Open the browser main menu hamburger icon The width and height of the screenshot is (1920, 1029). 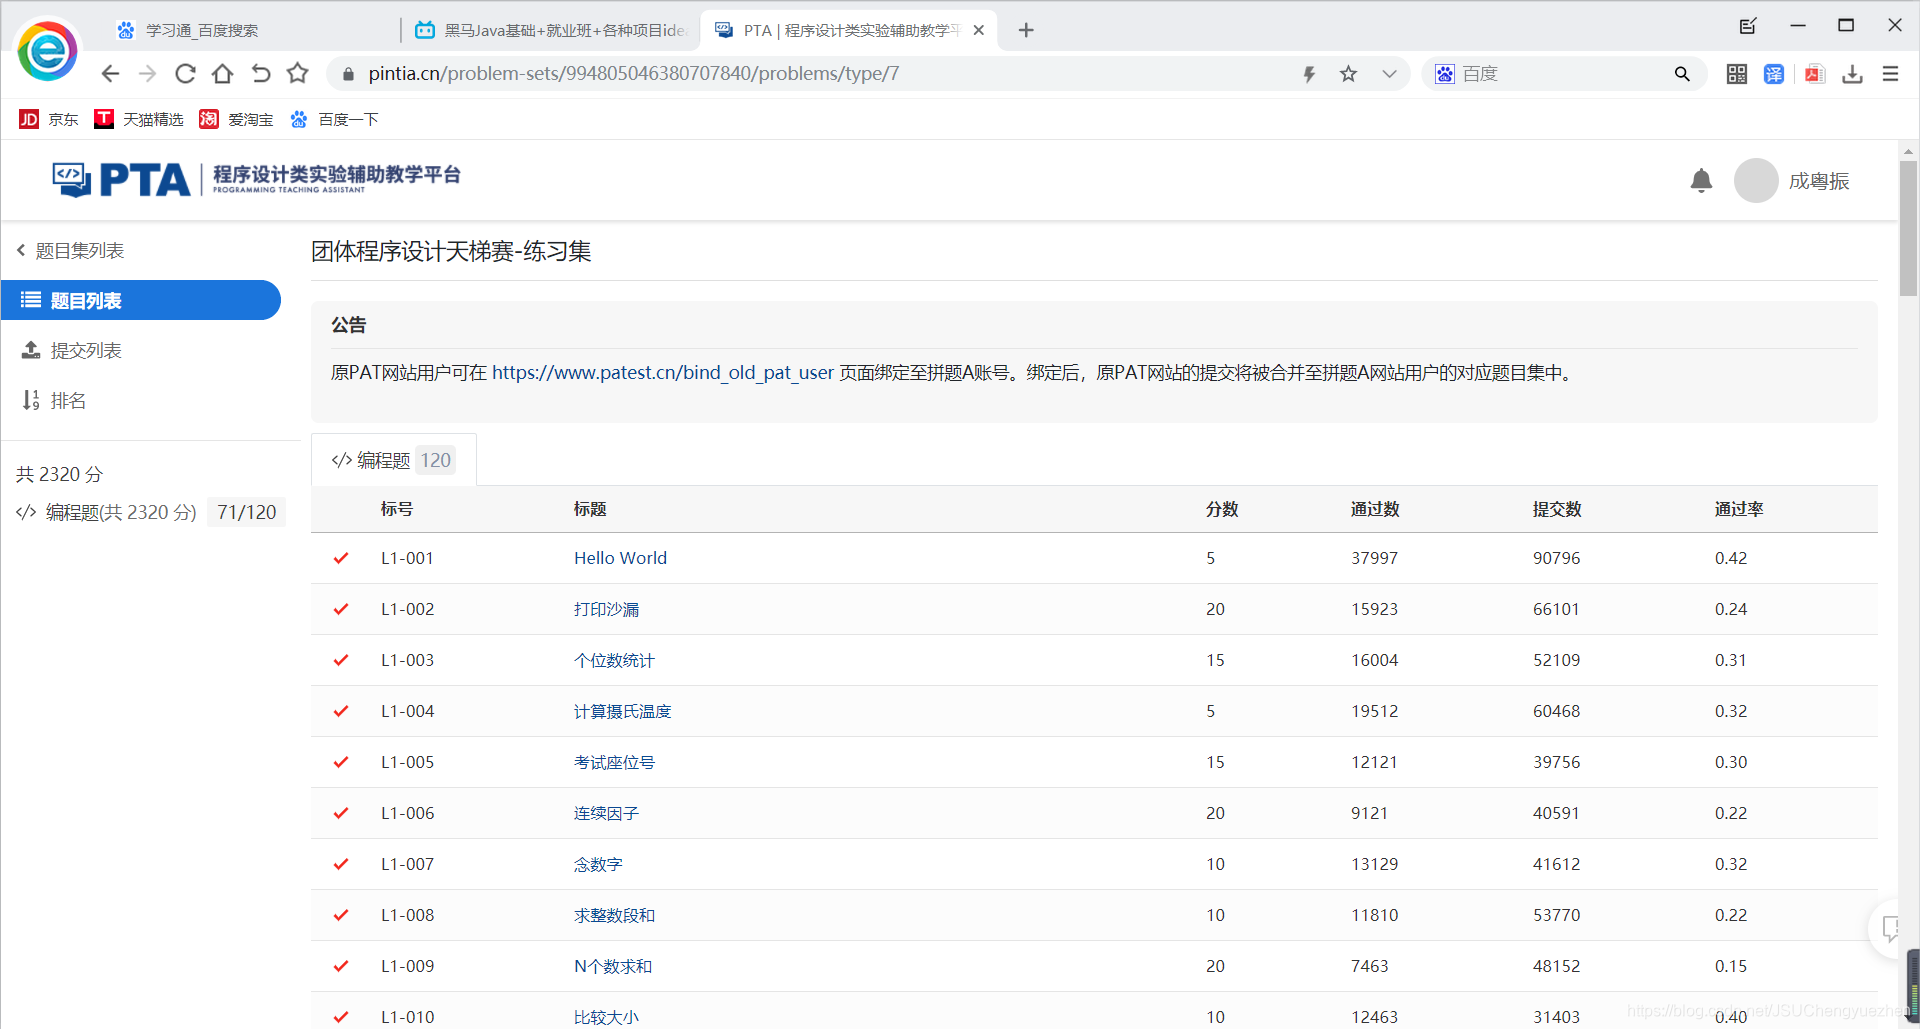(1890, 74)
